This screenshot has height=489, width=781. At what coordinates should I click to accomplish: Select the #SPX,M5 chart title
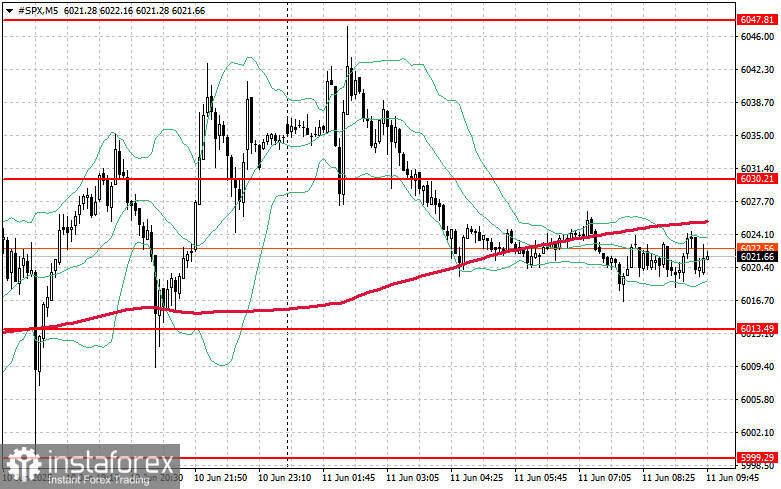coord(37,10)
